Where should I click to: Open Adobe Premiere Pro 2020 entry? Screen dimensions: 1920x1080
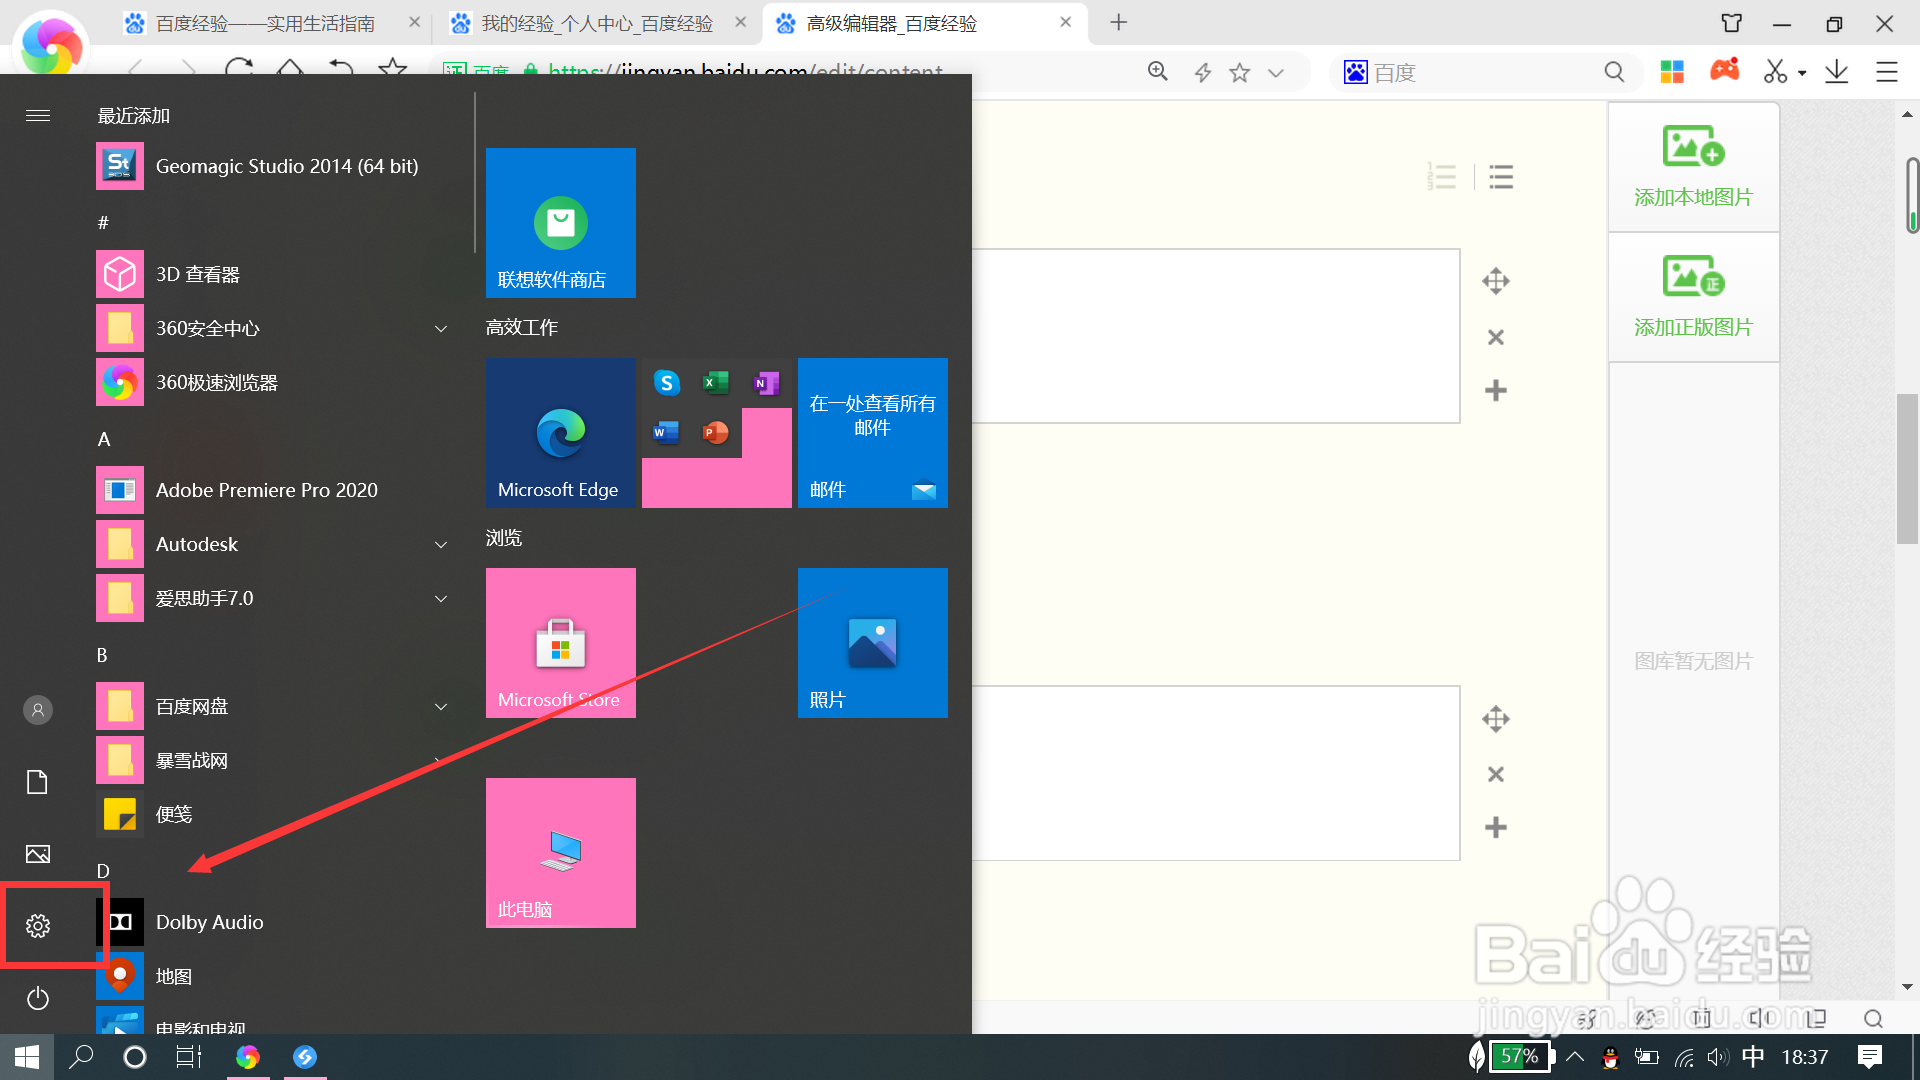[x=266, y=490]
